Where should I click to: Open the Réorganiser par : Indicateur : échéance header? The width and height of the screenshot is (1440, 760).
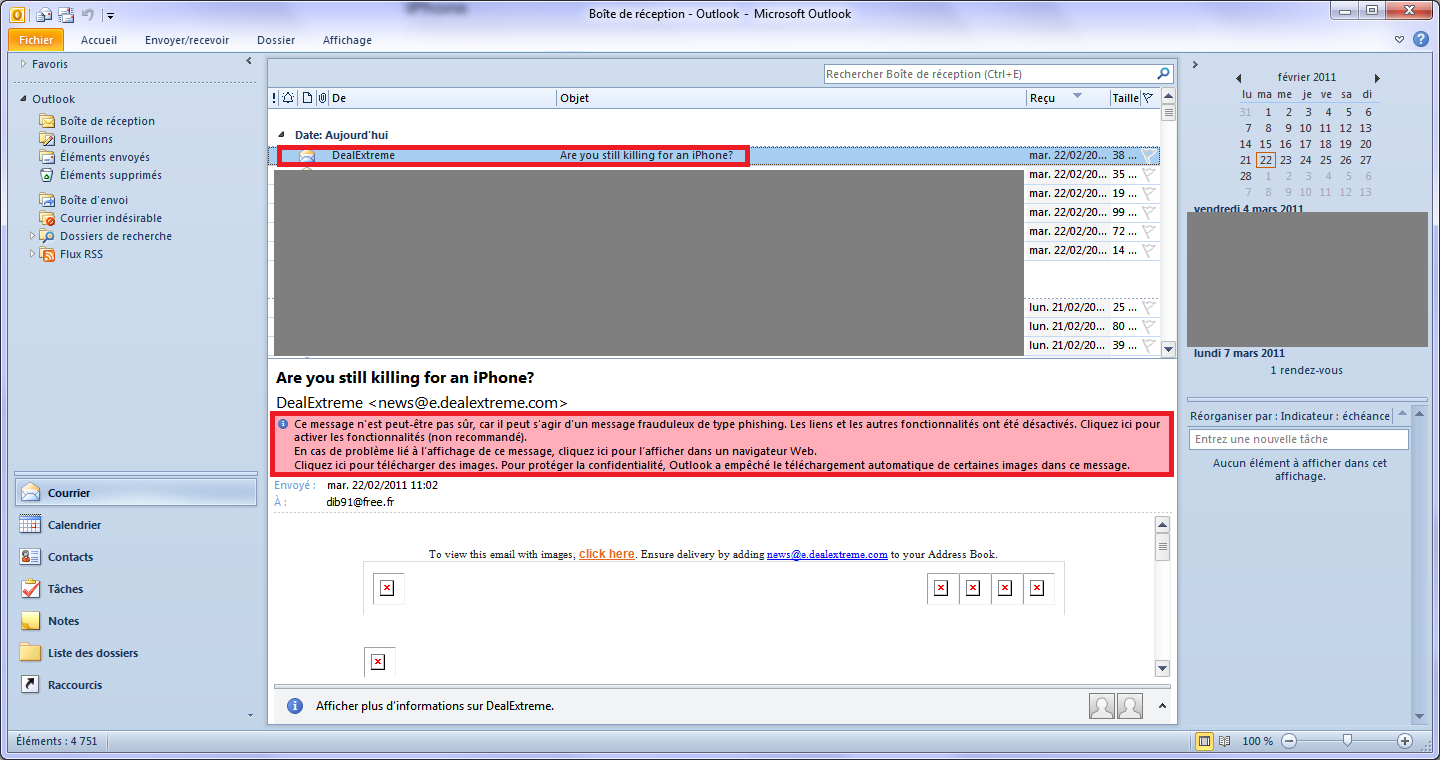point(1290,416)
